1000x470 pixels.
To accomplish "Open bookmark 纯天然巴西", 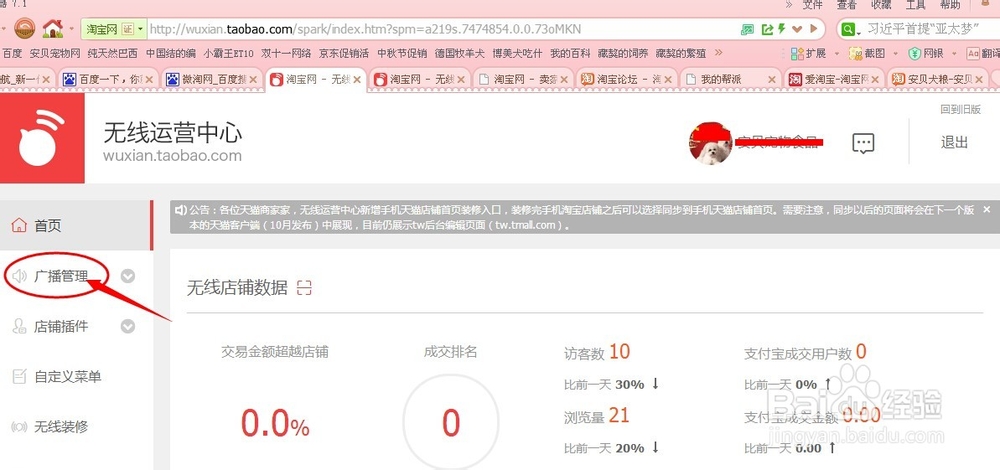I will [x=113, y=54].
